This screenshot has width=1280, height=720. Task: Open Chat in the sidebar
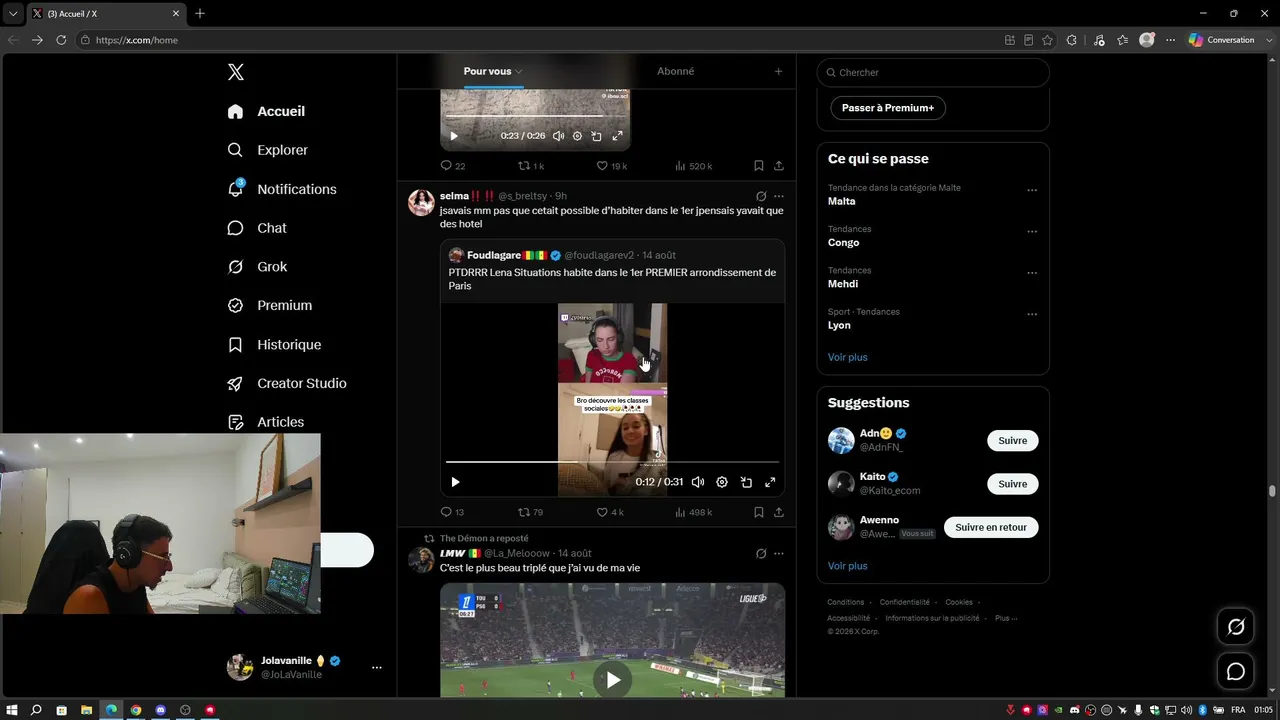point(257,228)
